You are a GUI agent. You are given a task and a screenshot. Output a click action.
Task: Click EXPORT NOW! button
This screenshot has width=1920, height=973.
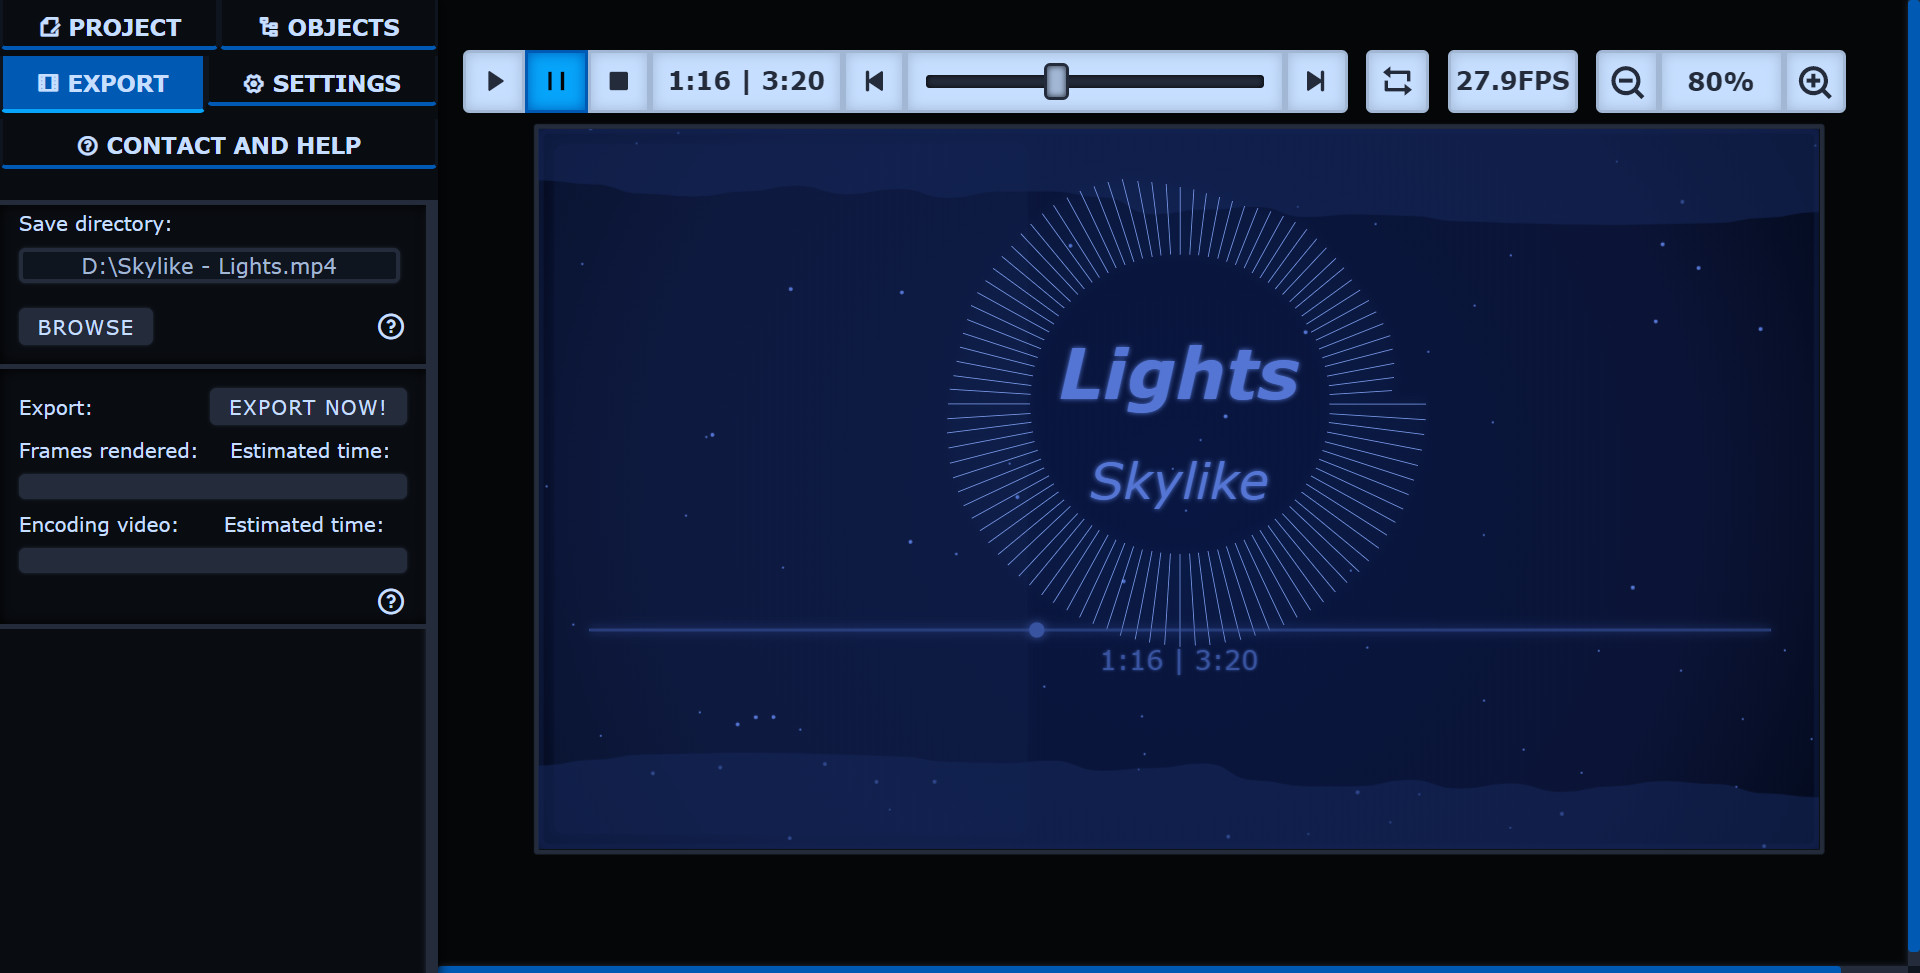308,407
